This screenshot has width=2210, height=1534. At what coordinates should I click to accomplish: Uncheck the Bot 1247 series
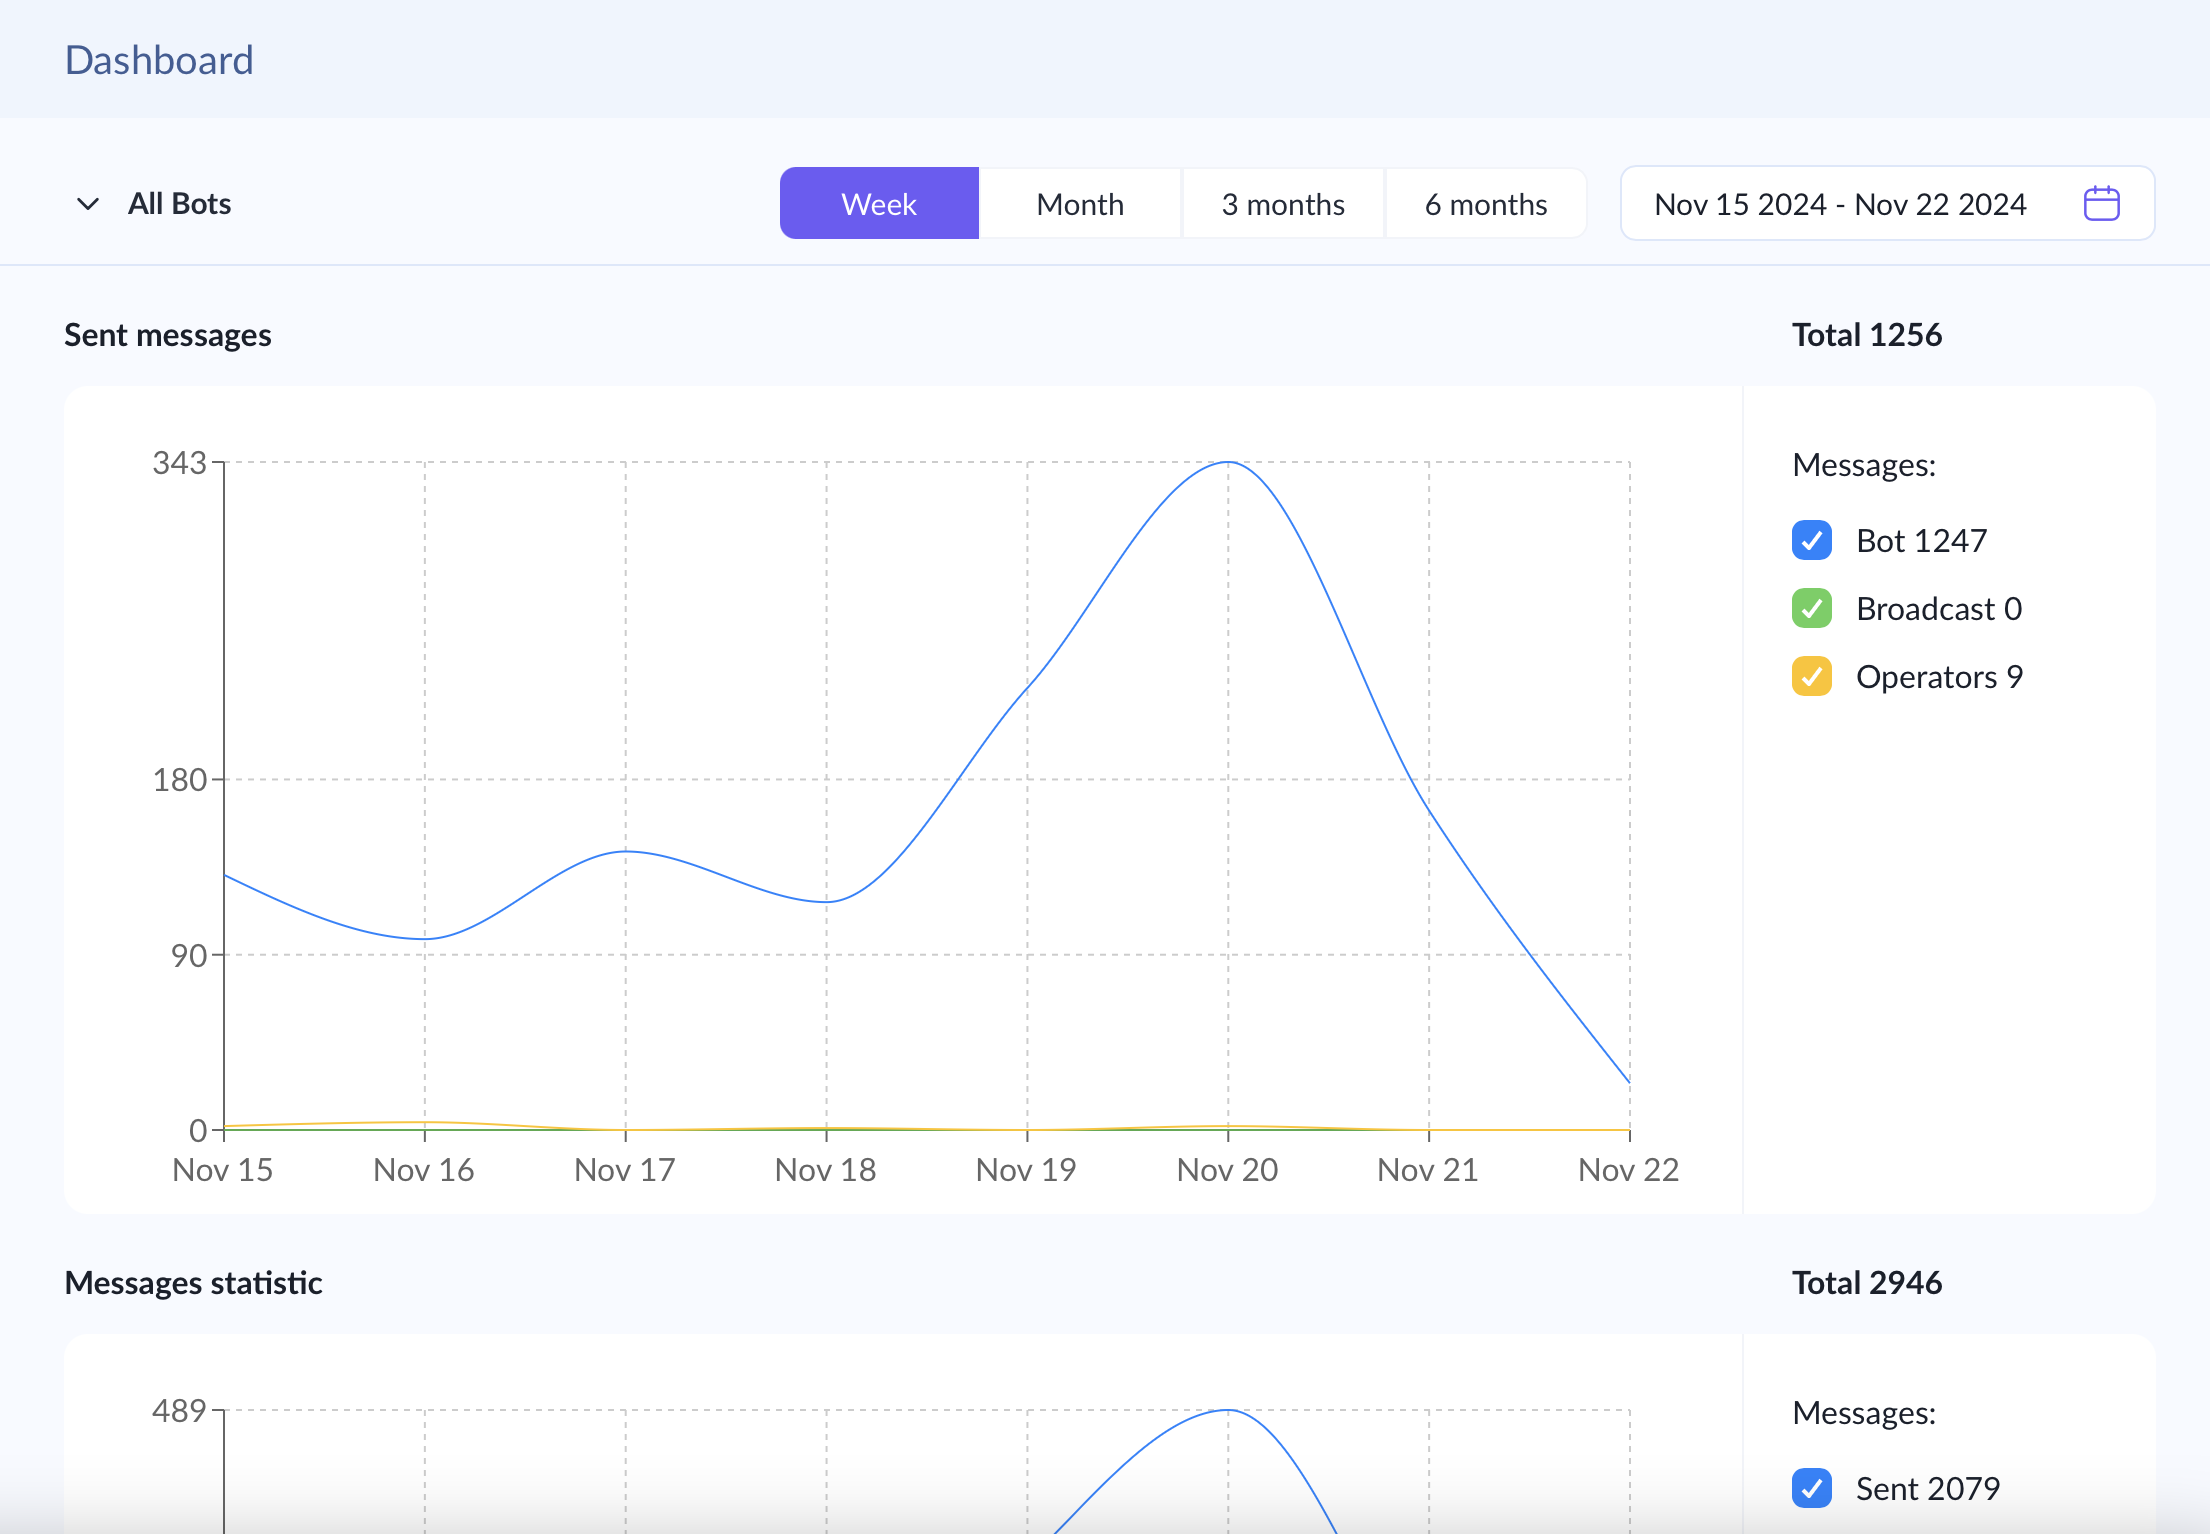click(1811, 541)
